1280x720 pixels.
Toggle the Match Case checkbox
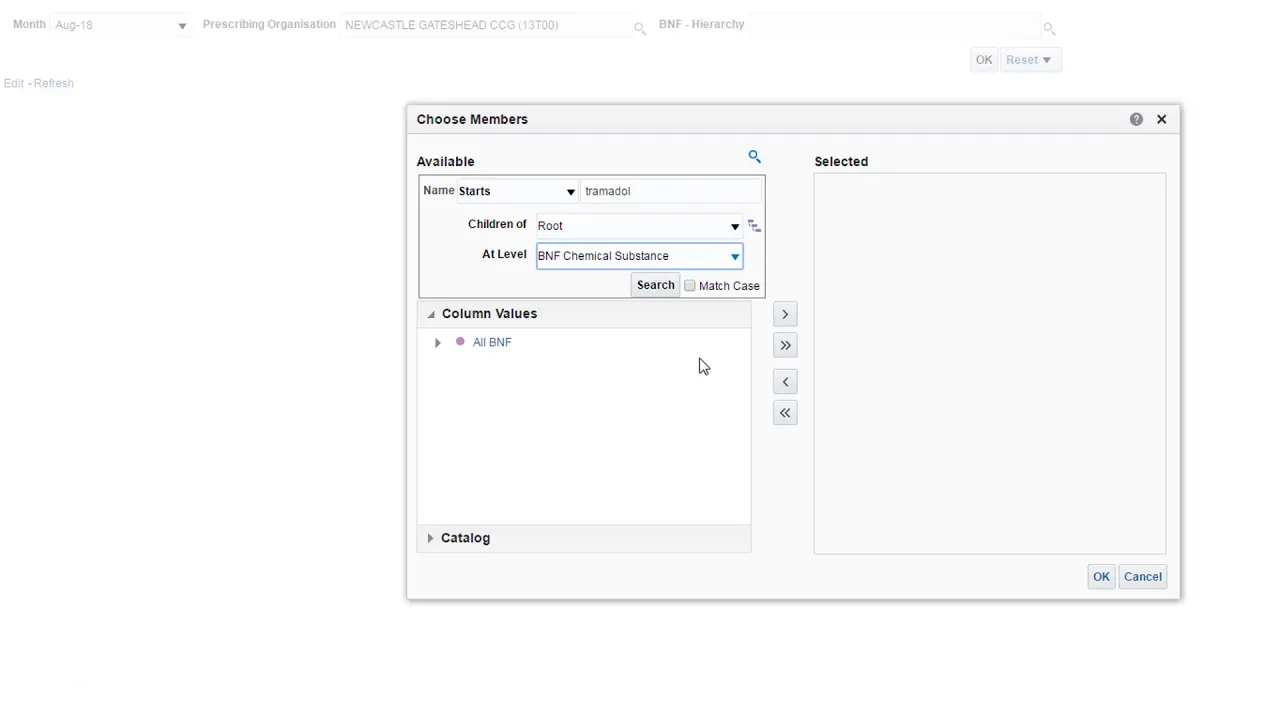[690, 286]
